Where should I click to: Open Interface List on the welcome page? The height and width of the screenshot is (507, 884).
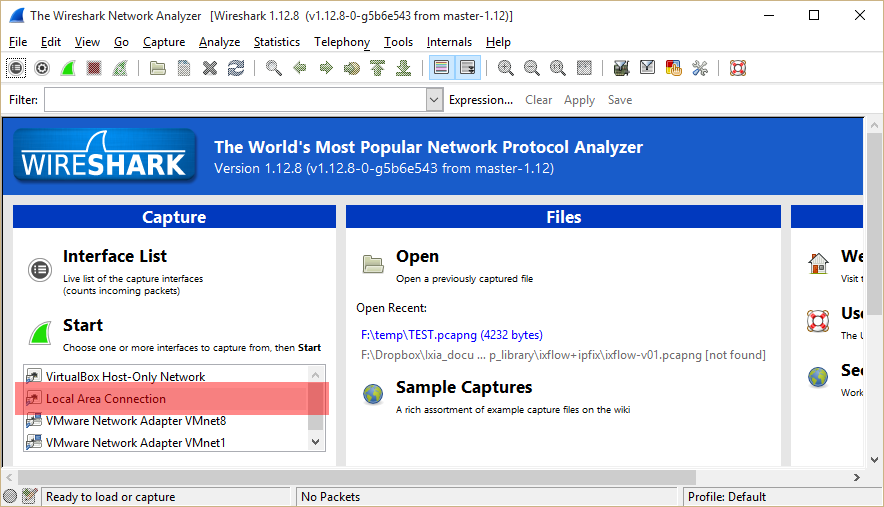tap(115, 256)
